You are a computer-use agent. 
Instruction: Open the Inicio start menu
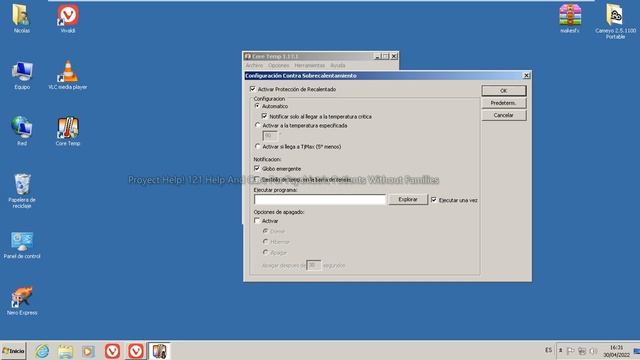pos(13,351)
